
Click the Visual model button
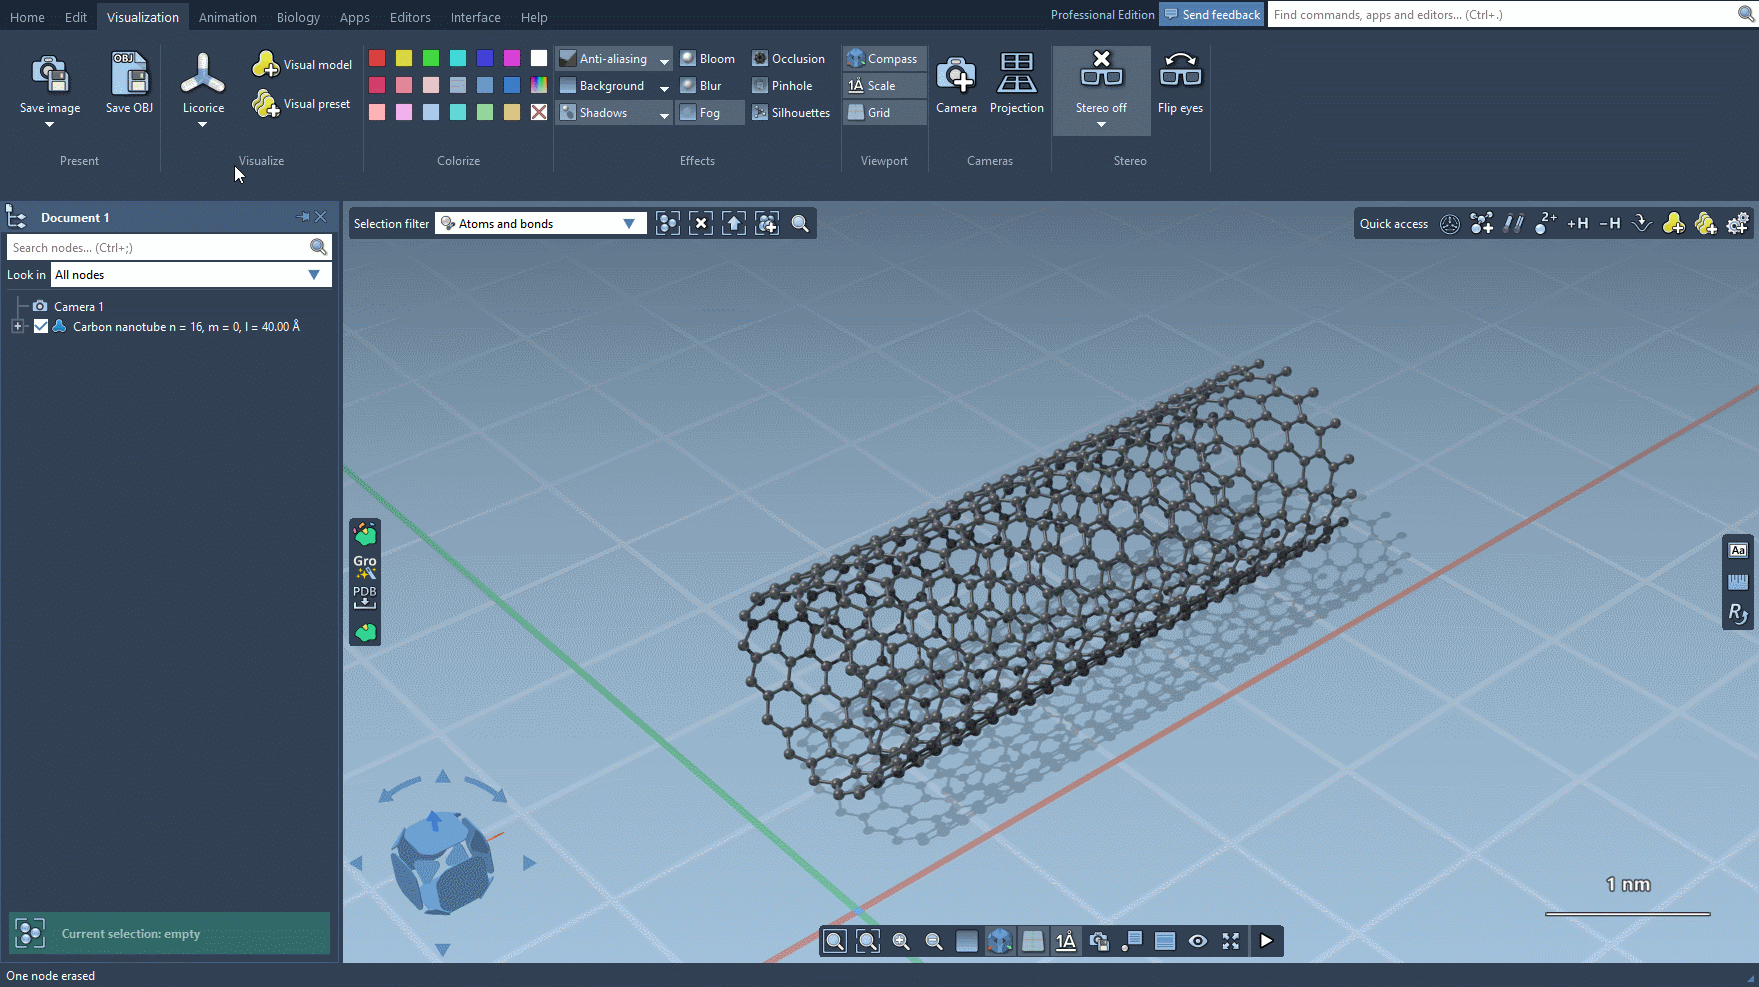click(x=302, y=65)
